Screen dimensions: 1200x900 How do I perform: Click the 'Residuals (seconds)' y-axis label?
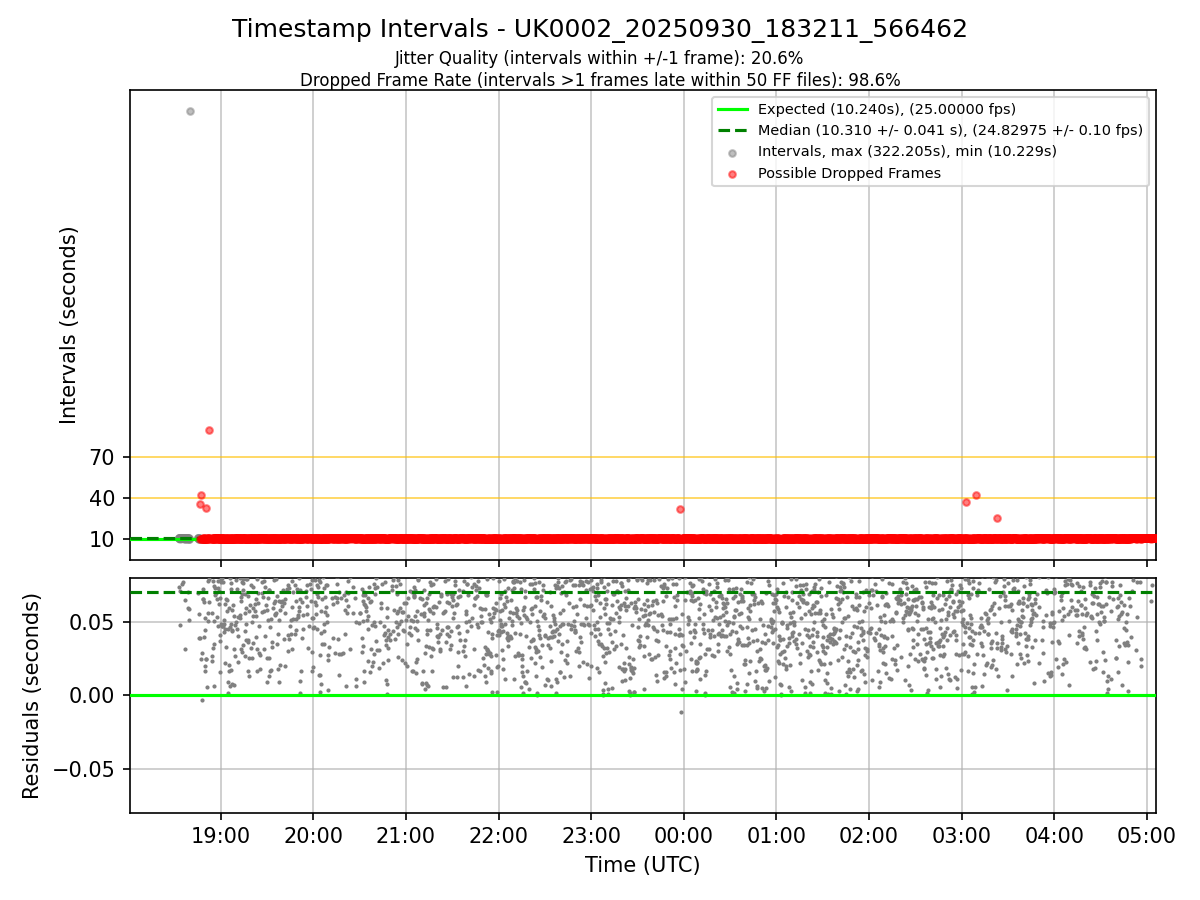click(x=32, y=696)
